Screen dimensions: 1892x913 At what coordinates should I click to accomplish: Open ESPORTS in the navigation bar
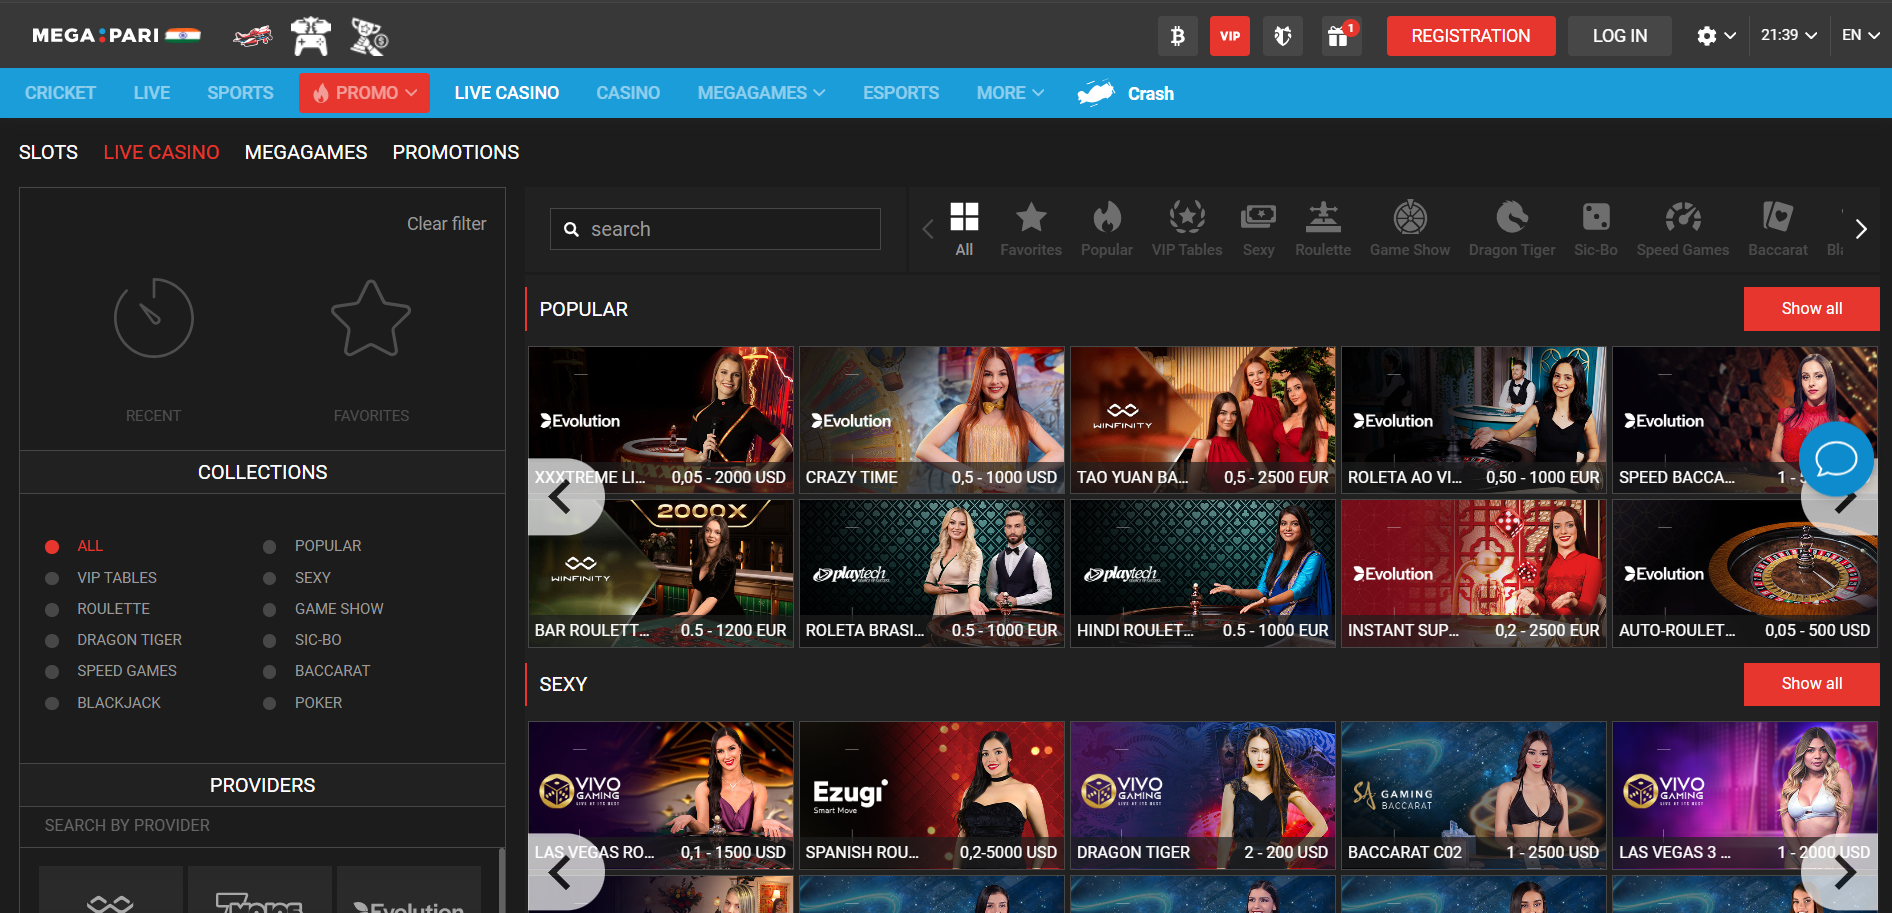(901, 93)
